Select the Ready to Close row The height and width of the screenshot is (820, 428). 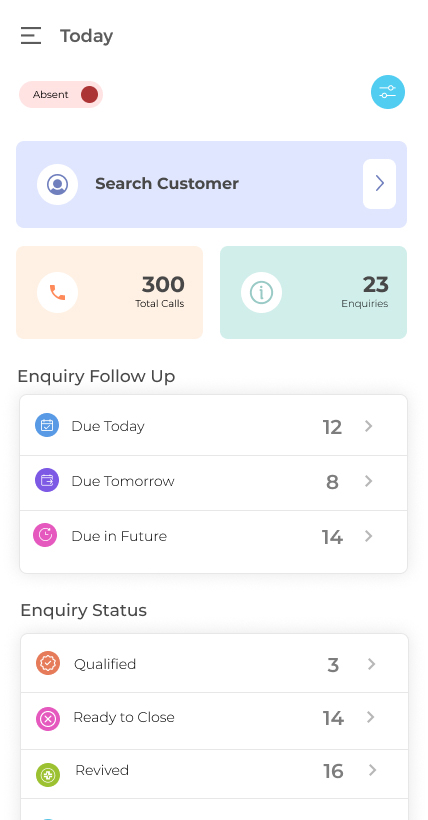215,721
